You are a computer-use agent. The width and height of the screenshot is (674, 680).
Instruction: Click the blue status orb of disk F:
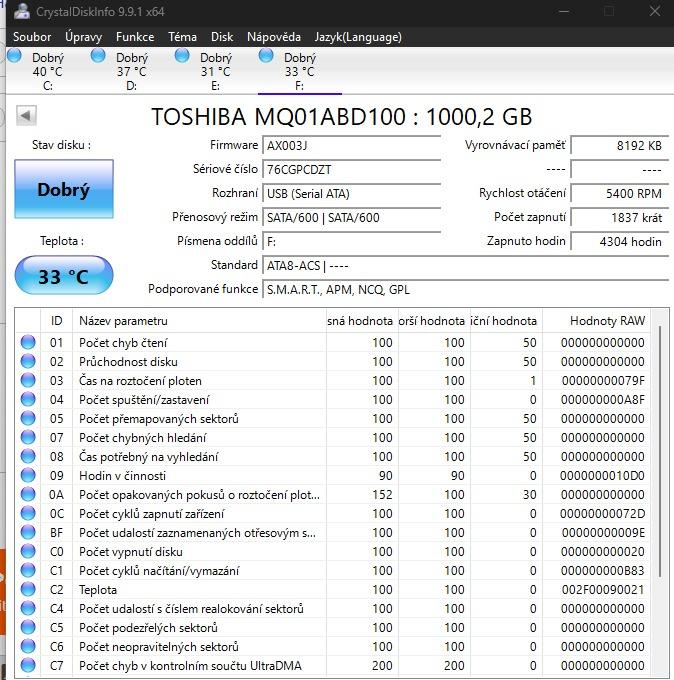point(266,56)
